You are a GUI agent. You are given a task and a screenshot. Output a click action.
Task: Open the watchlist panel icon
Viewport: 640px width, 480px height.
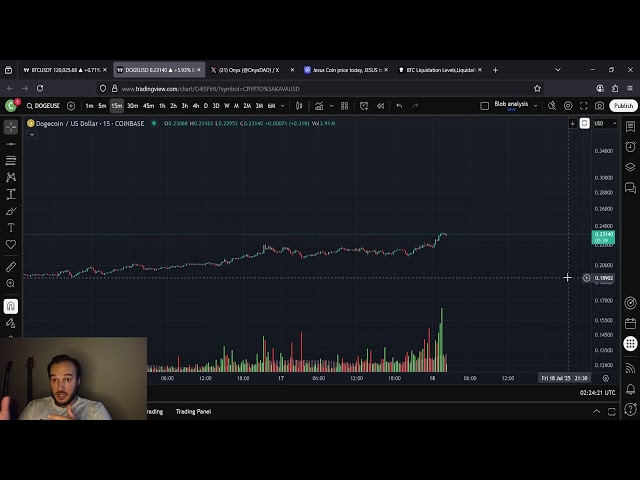click(630, 127)
